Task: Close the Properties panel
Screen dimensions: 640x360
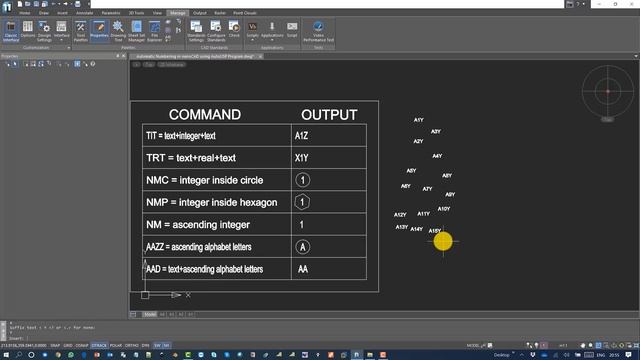Action: (x=124, y=56)
